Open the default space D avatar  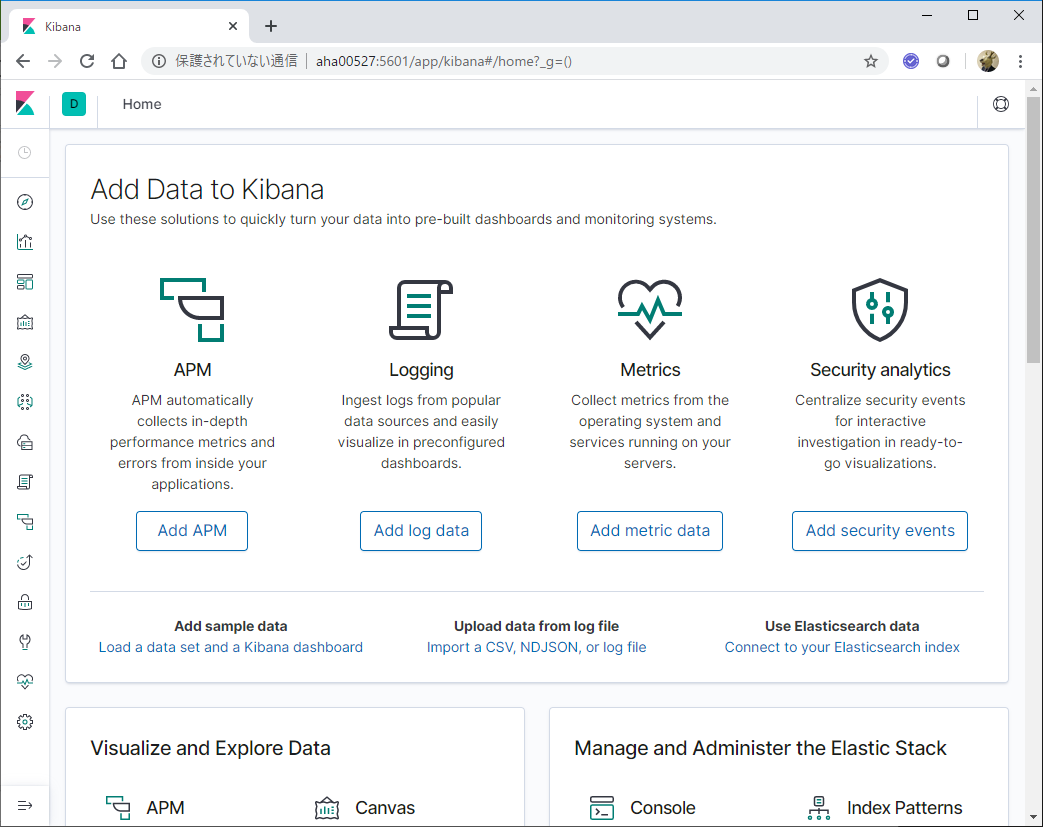click(74, 104)
